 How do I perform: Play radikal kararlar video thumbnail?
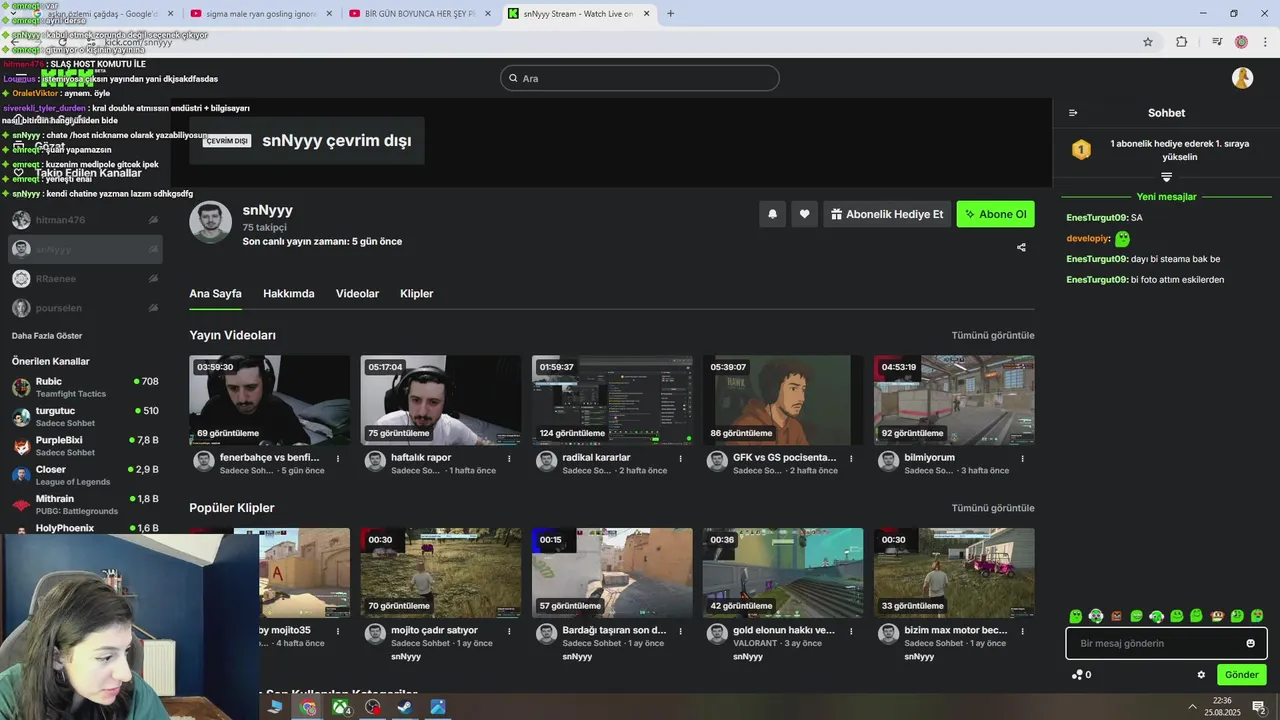click(612, 400)
